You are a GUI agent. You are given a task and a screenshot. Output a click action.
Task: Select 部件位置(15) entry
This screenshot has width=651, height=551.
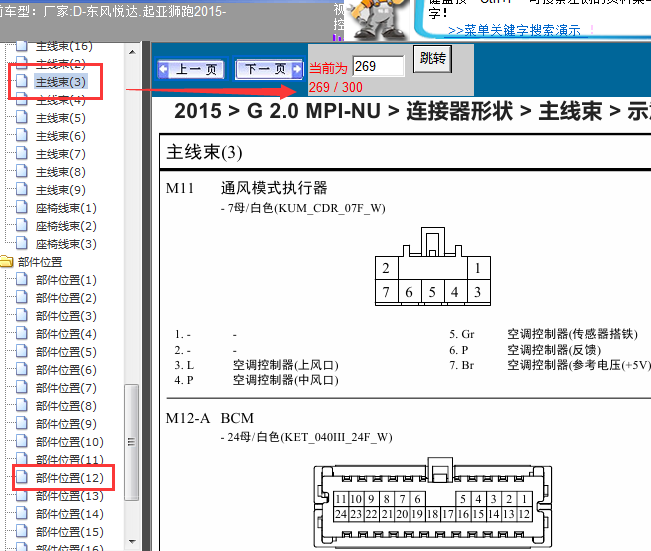[x=70, y=532]
